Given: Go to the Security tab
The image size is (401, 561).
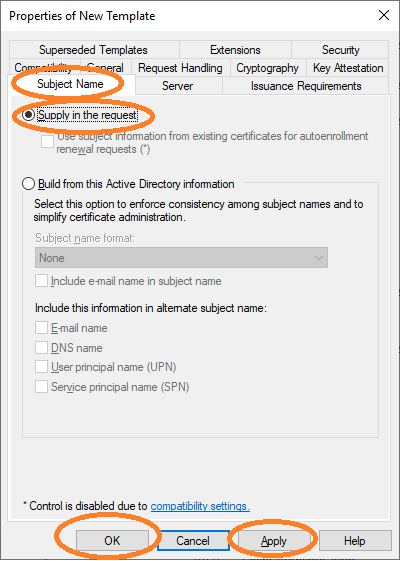Looking at the screenshot, I should pos(340,50).
